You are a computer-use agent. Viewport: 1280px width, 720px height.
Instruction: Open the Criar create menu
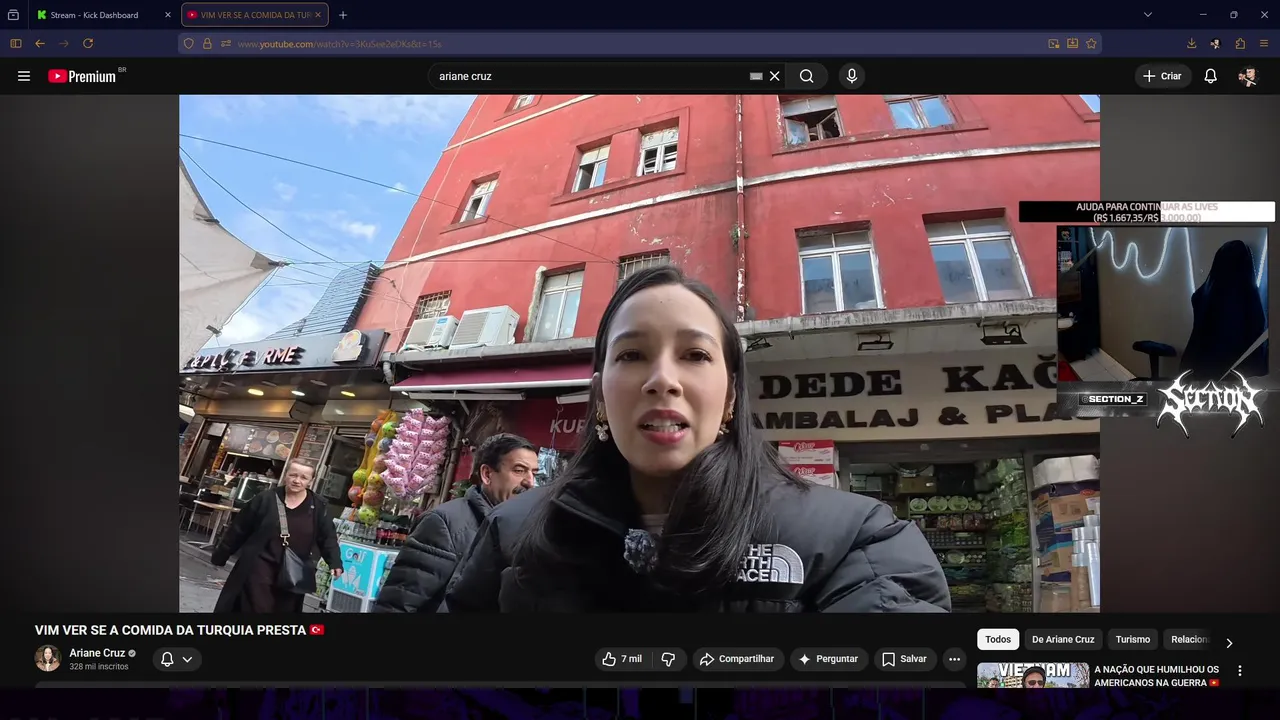pyautogui.click(x=1162, y=76)
